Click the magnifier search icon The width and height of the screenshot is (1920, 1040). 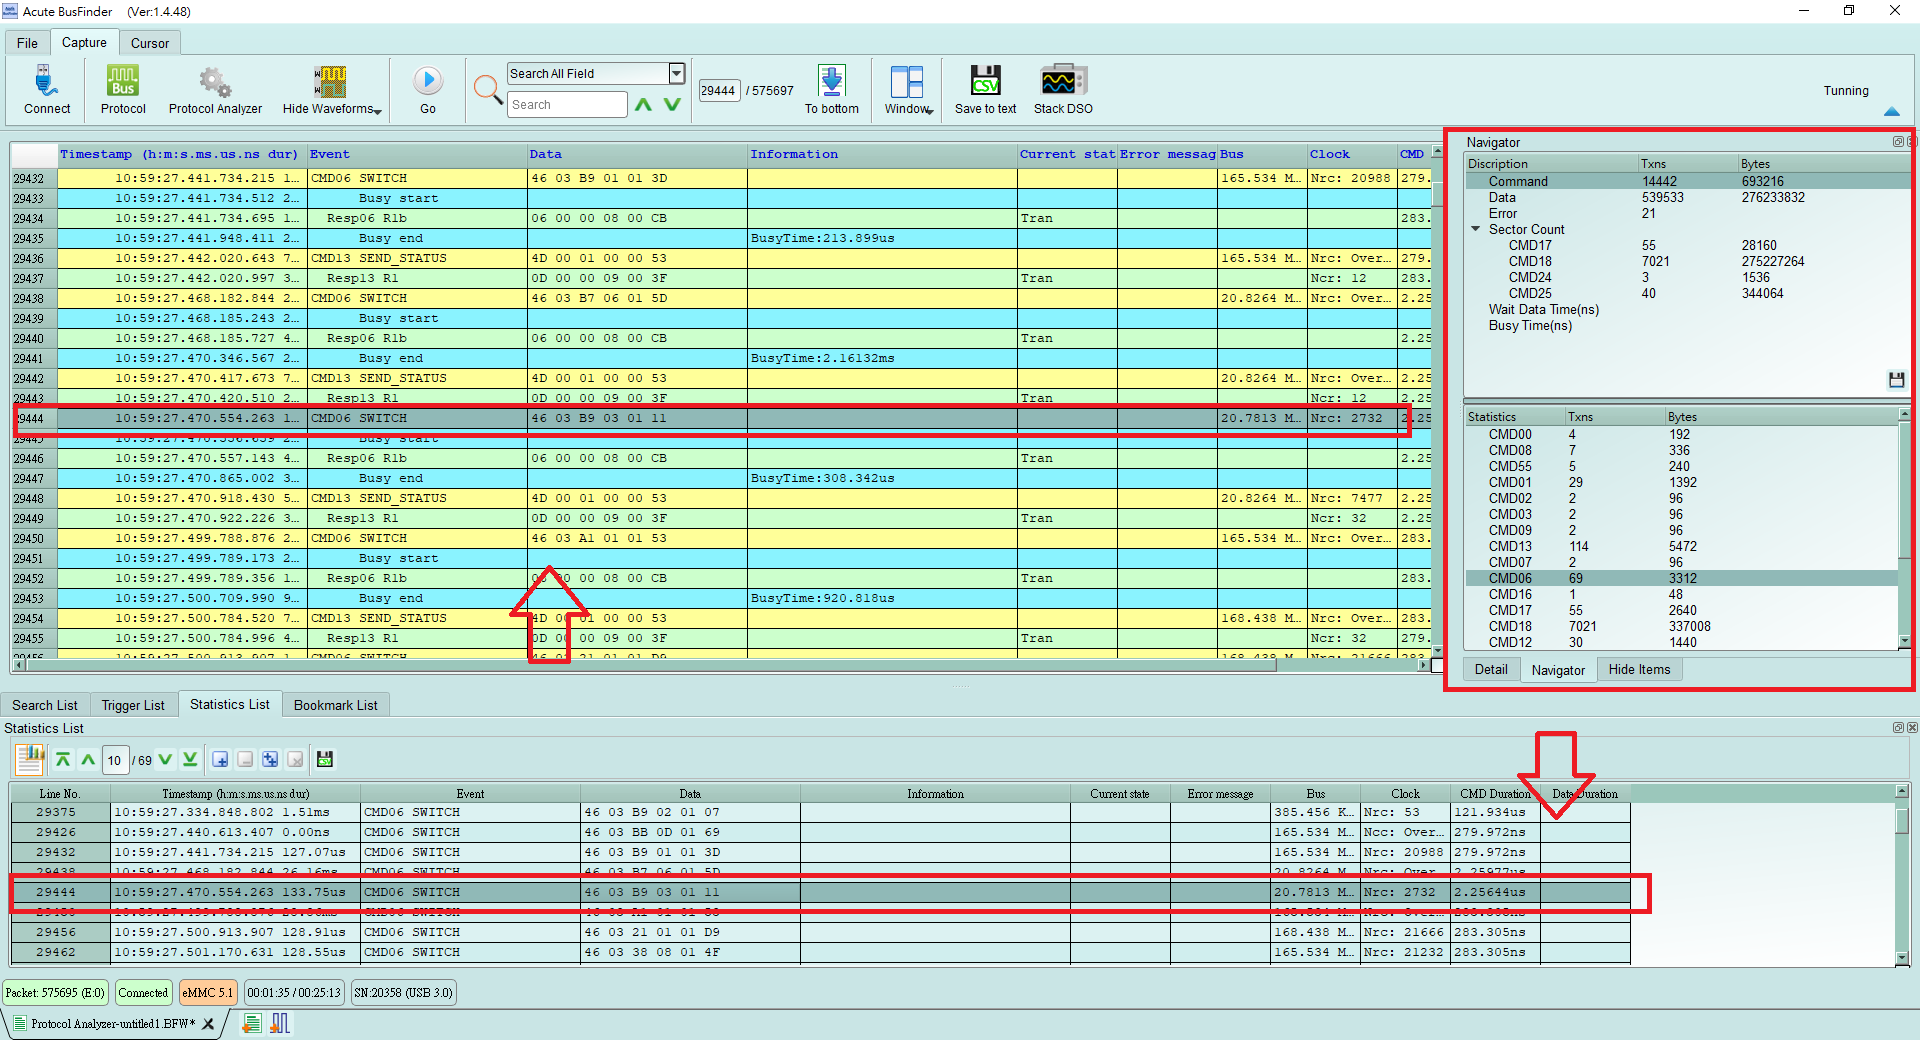pyautogui.click(x=487, y=89)
